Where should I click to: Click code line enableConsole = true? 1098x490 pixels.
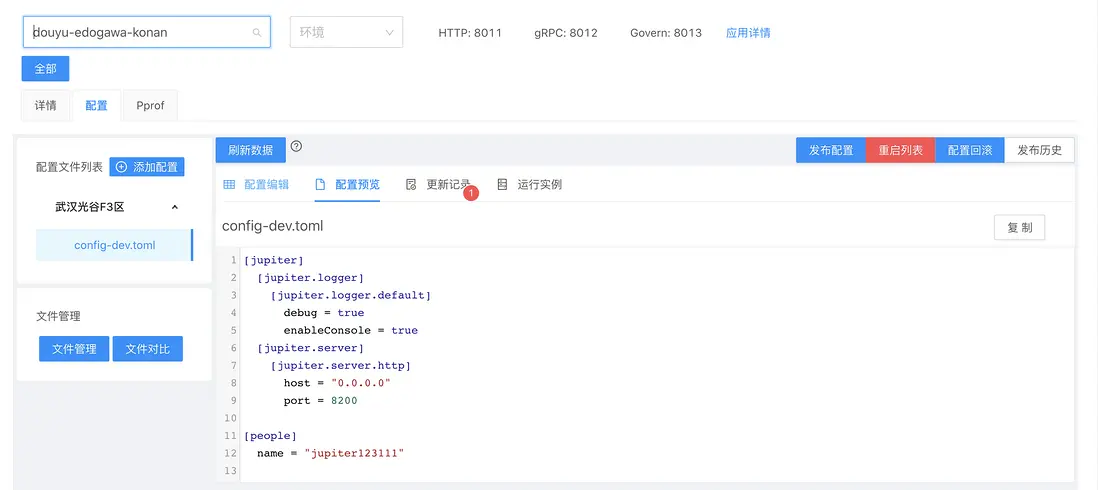351,330
